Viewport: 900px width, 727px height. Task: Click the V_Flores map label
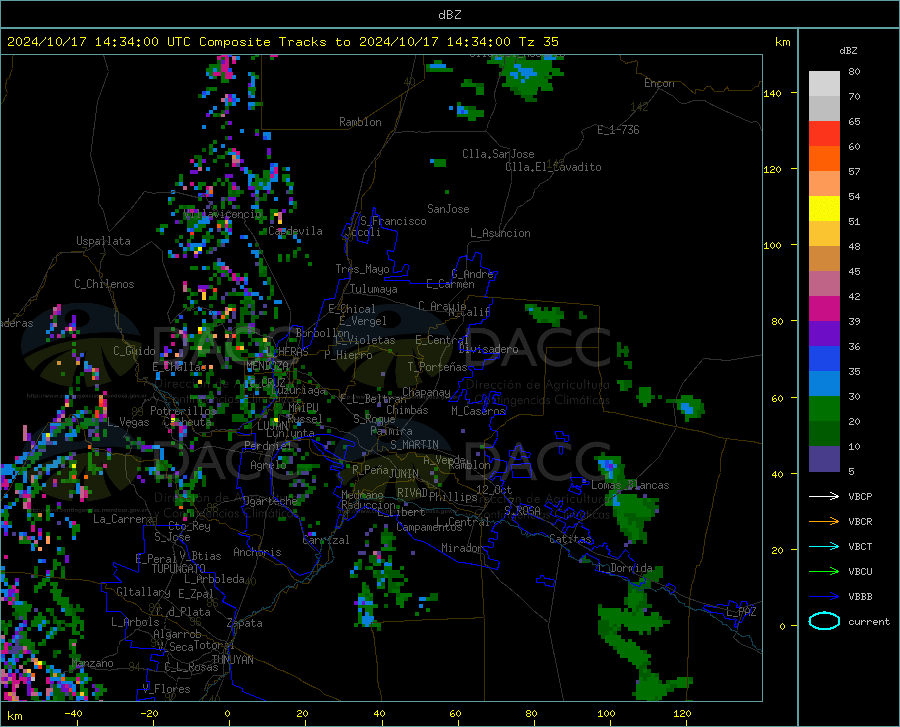(166, 689)
